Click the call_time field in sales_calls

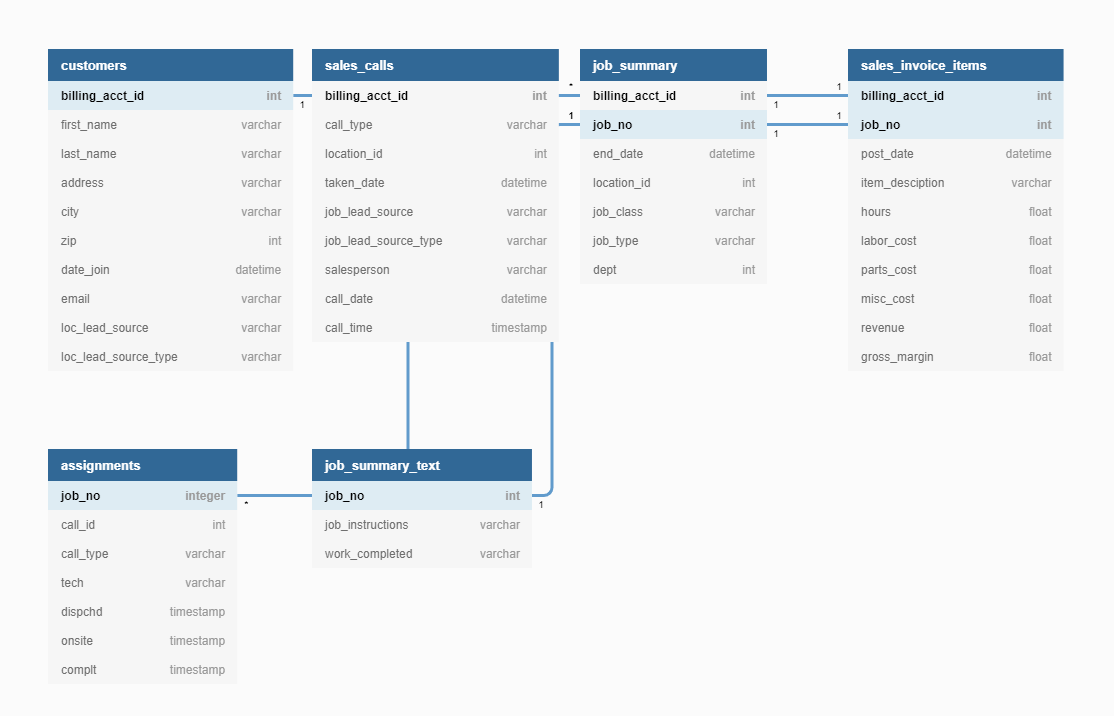click(435, 328)
